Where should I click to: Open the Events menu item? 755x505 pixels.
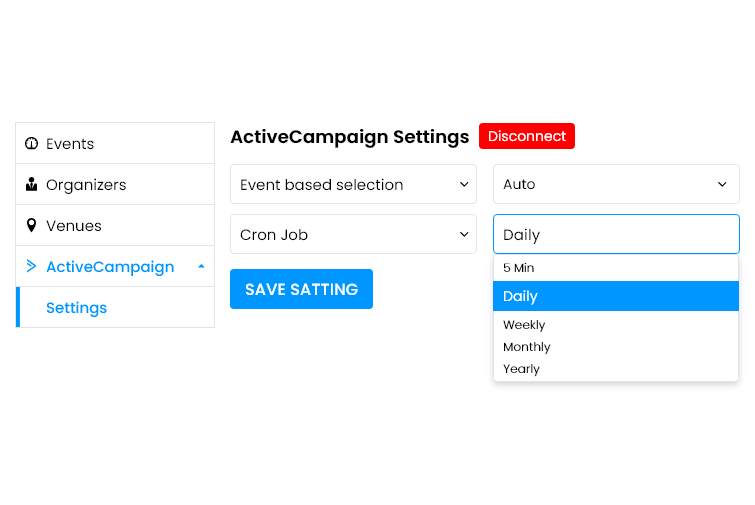pyautogui.click(x=115, y=143)
